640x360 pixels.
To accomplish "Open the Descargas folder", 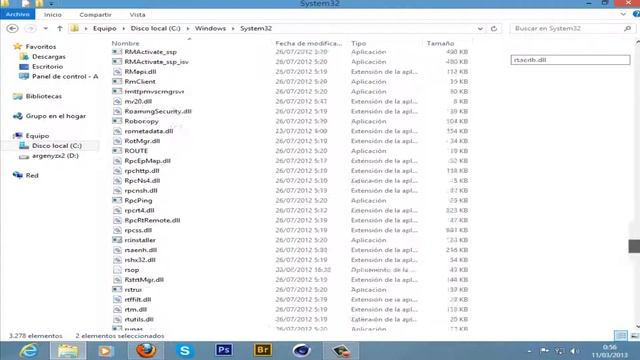I will coord(49,57).
